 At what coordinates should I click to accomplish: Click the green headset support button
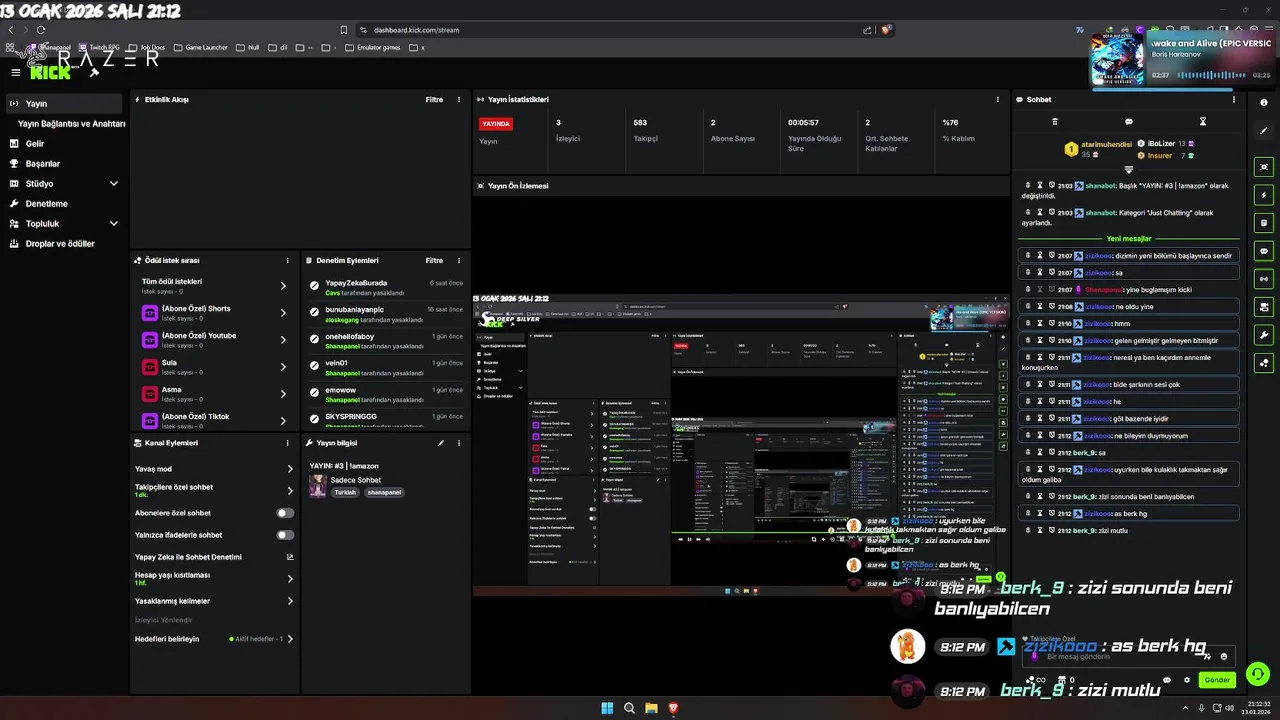pos(1258,675)
